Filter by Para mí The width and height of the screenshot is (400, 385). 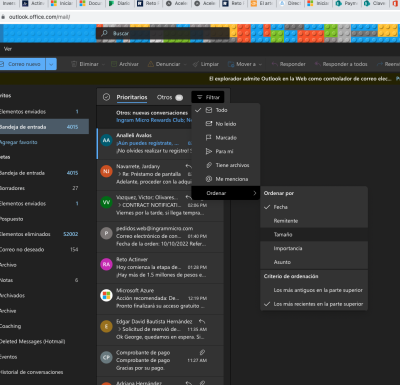pos(226,151)
